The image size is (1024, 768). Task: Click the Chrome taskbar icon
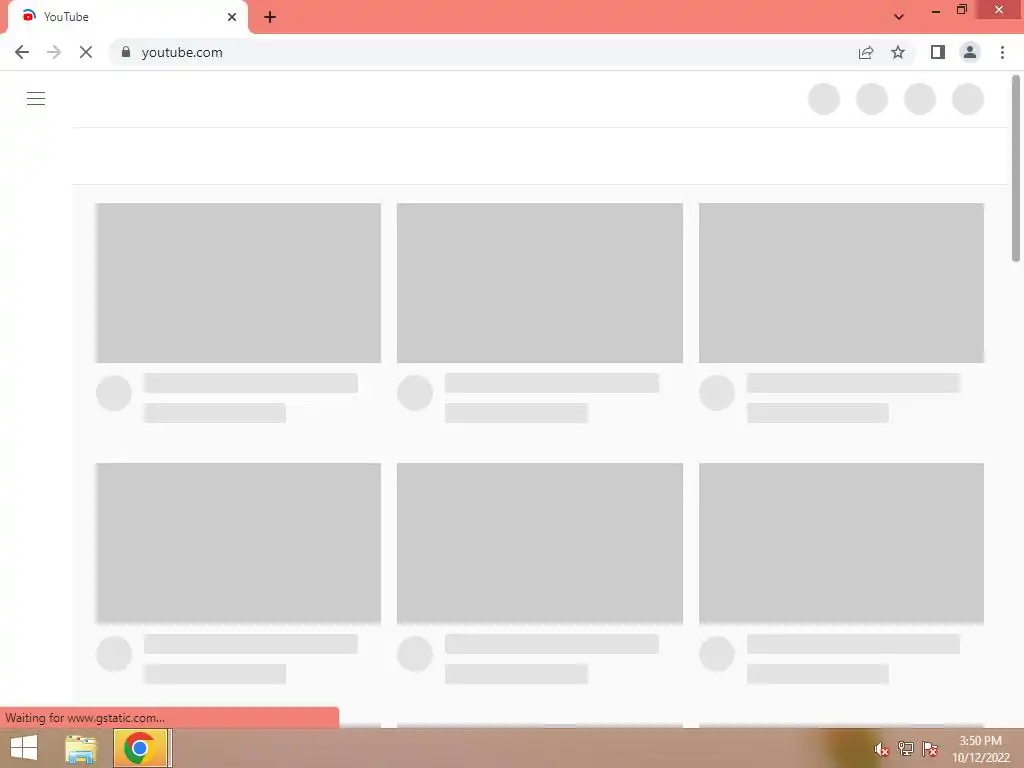click(x=139, y=748)
